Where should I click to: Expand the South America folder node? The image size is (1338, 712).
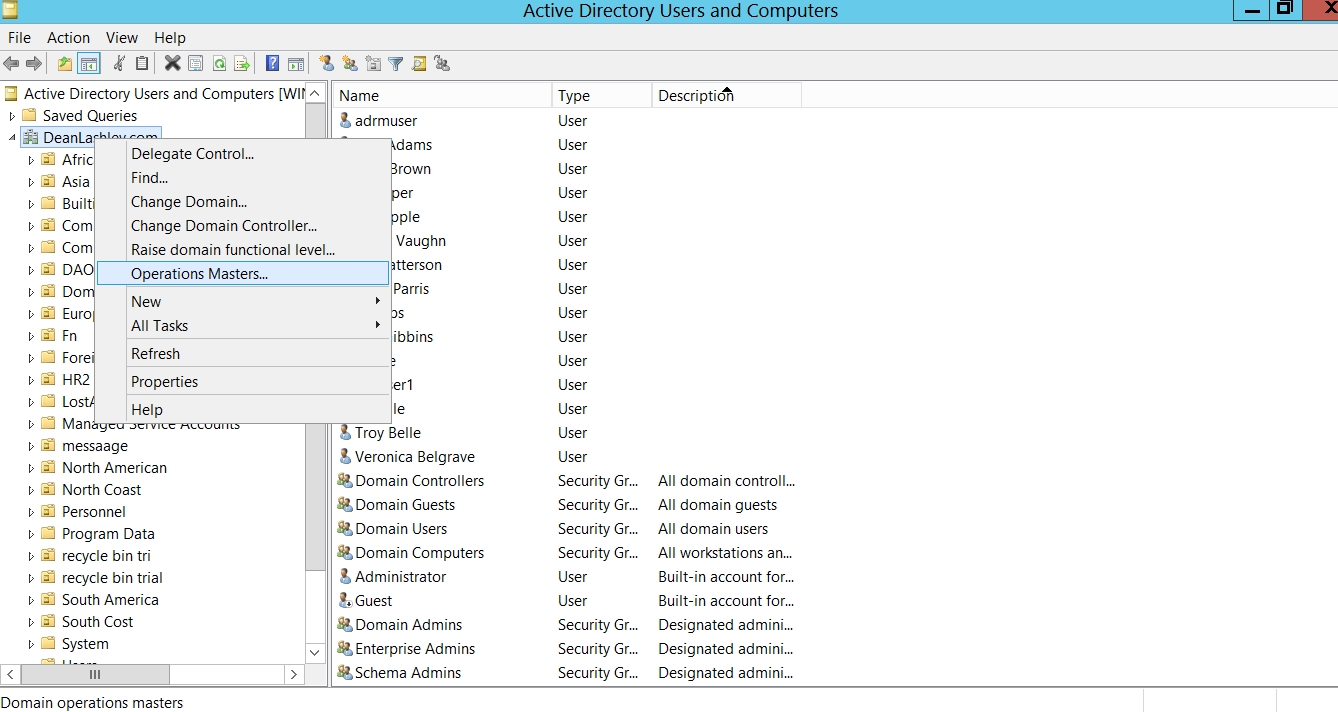point(31,600)
